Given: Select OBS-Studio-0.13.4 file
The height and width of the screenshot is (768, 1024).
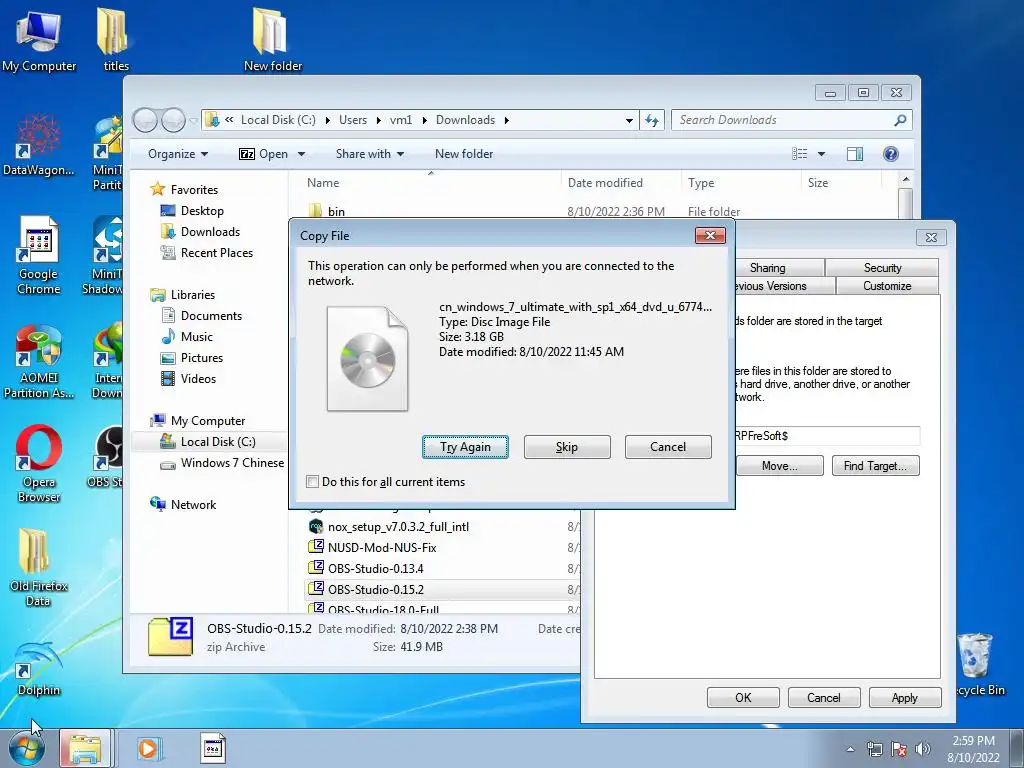Looking at the screenshot, I should (x=376, y=569).
